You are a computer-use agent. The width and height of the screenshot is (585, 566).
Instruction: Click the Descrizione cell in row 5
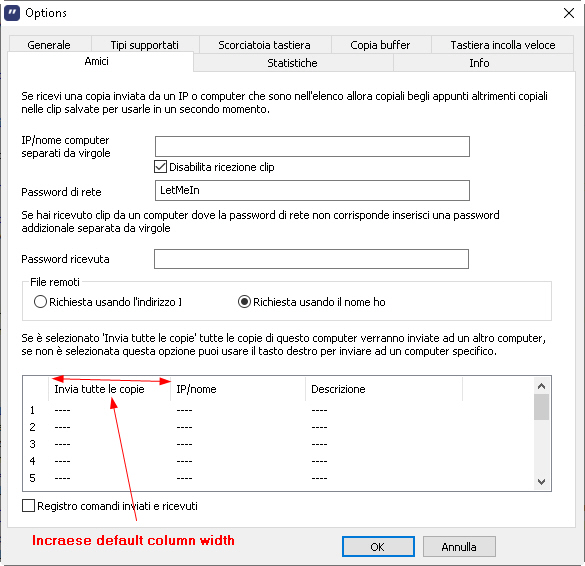[x=384, y=478]
